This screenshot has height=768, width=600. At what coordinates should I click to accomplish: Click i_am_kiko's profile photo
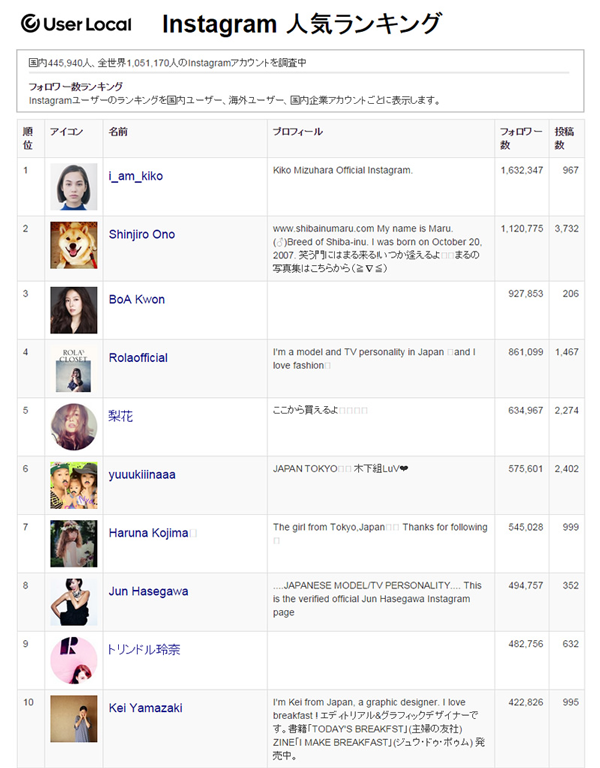pos(74,187)
